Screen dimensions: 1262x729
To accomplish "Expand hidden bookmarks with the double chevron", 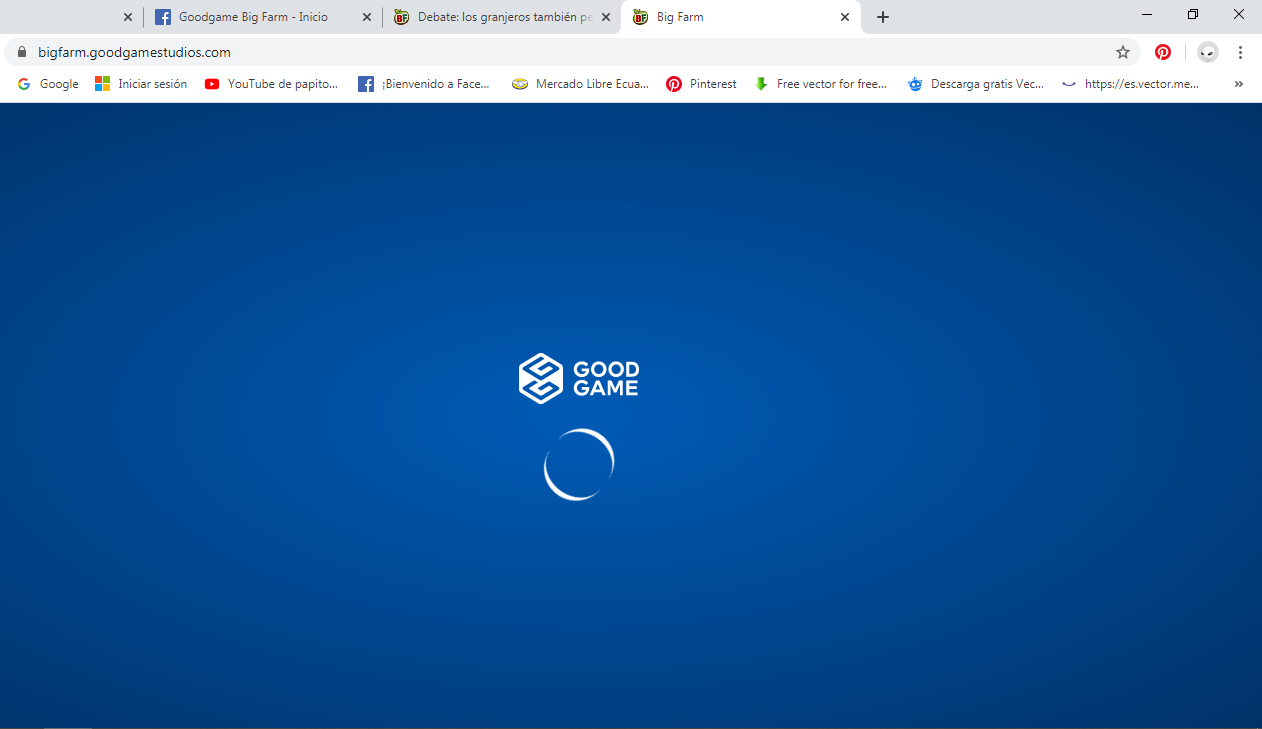I will (1239, 84).
